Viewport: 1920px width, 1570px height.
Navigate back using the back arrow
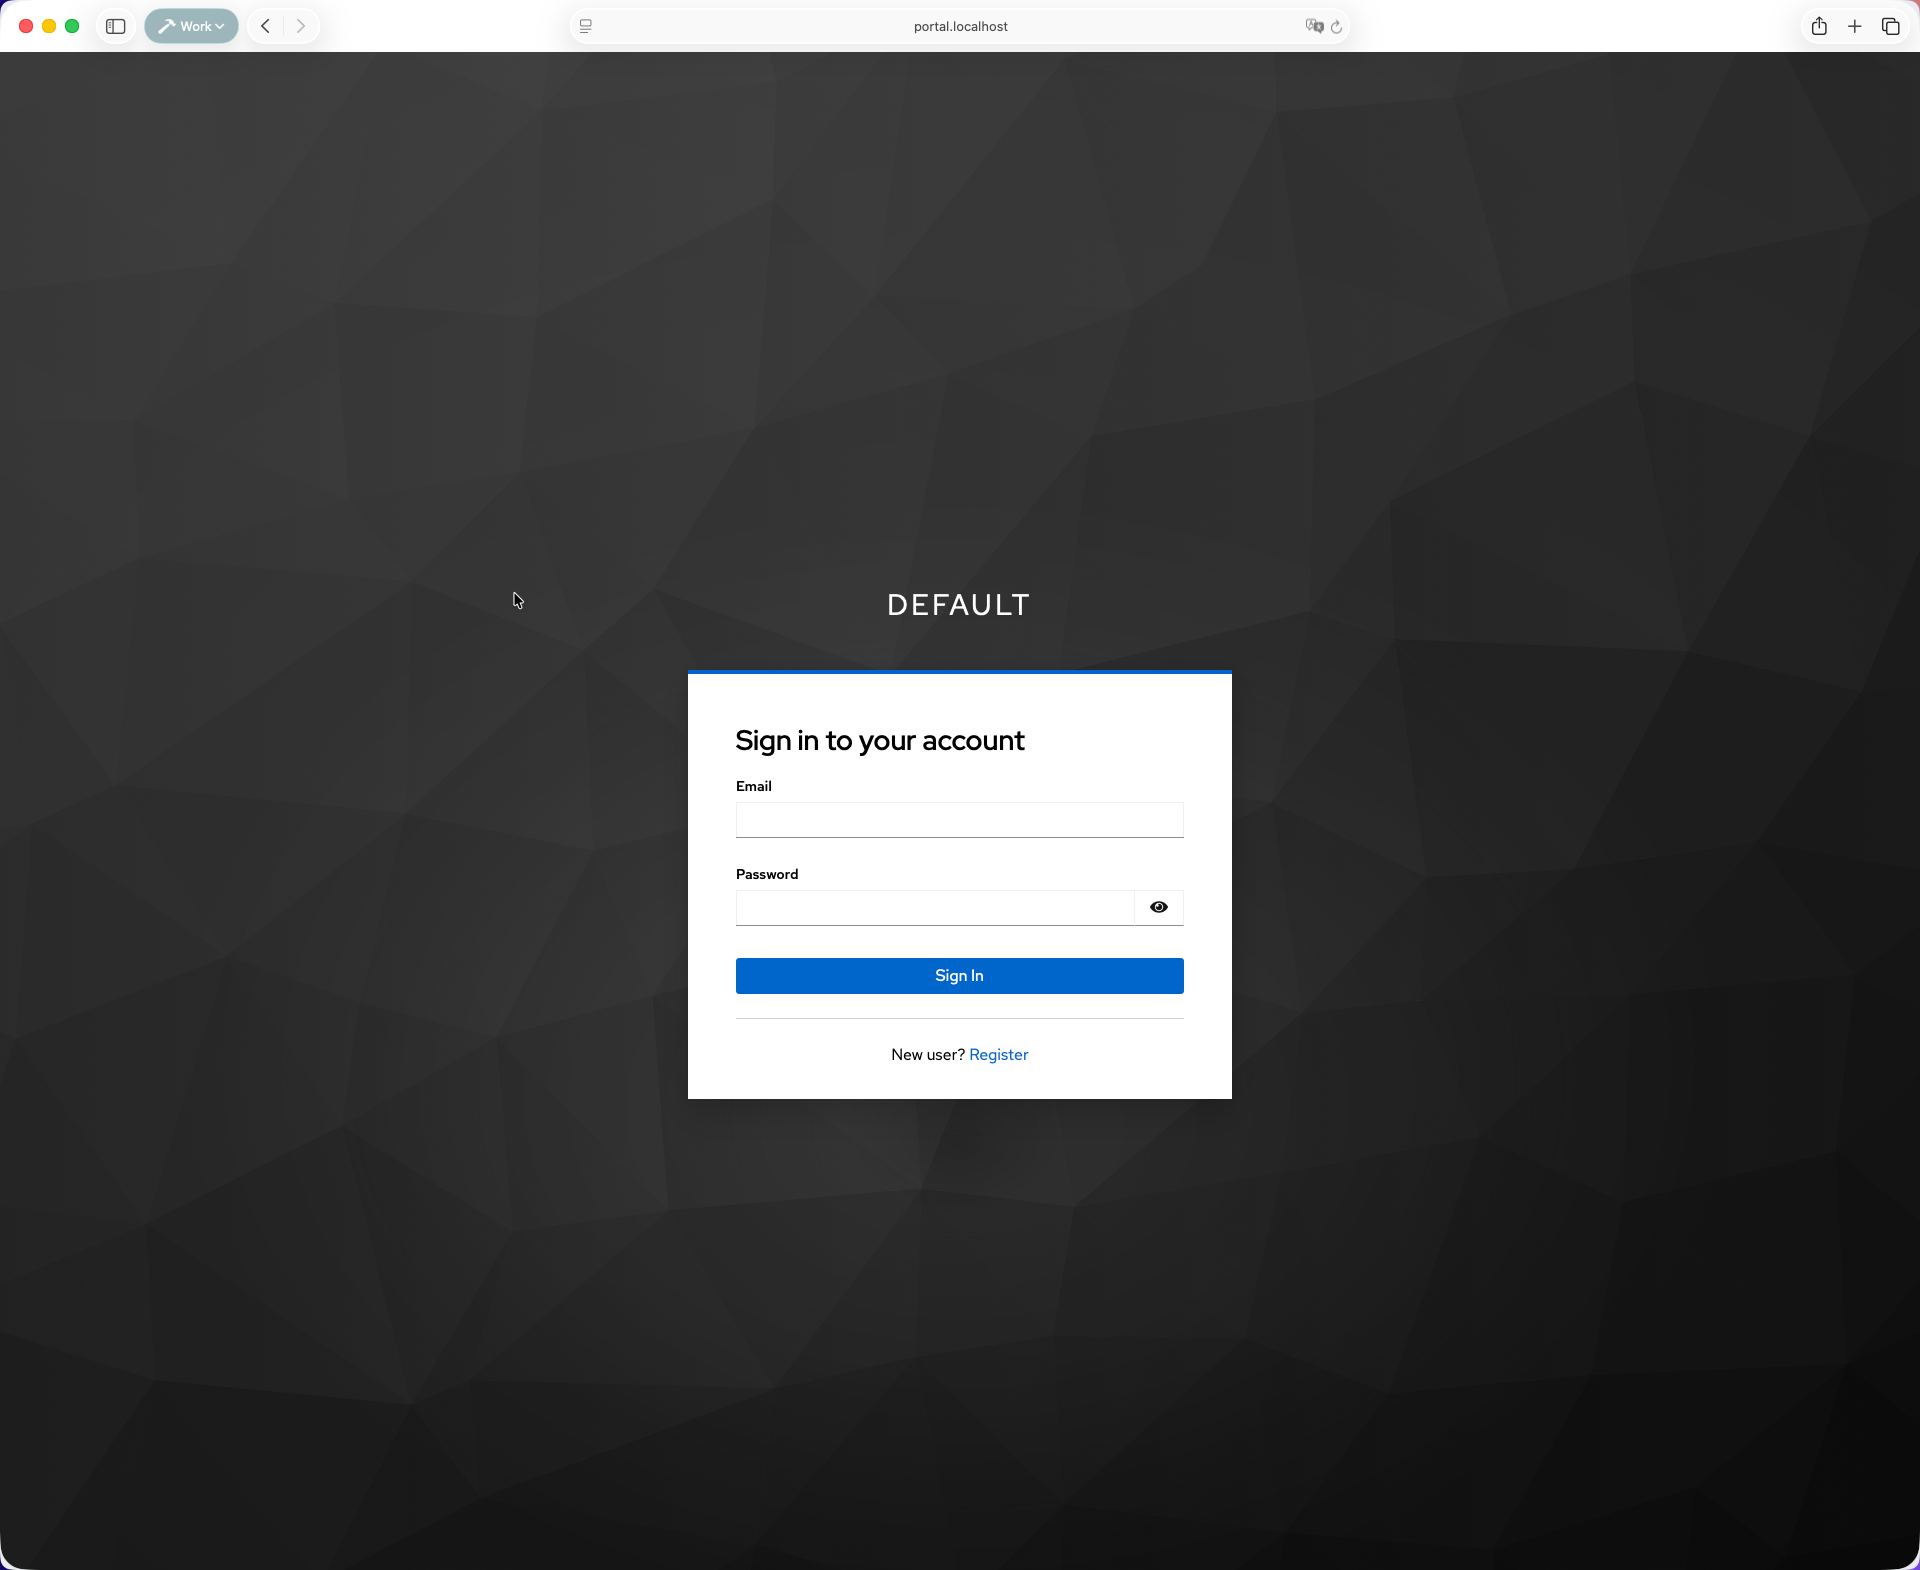click(264, 27)
